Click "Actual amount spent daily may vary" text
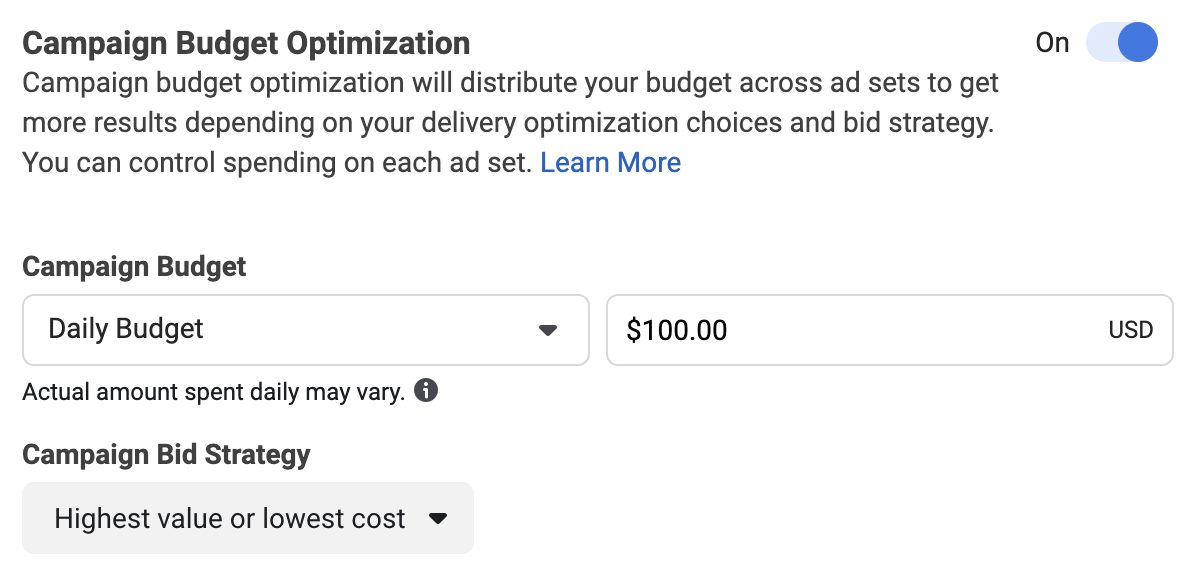This screenshot has height=580, width=1182. [213, 392]
